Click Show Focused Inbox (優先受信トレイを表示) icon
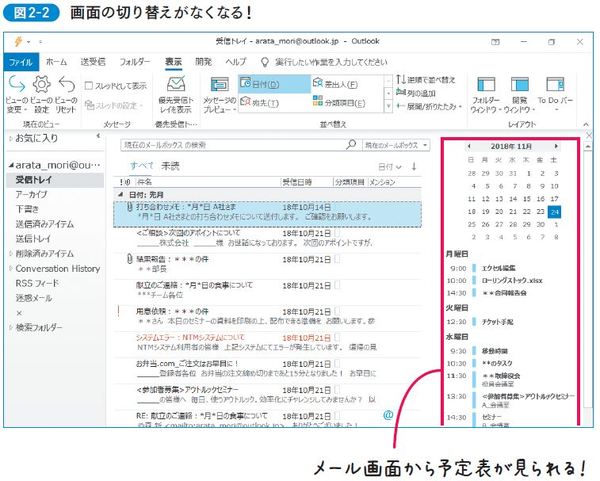Screen dimensions: 600x481 176,84
